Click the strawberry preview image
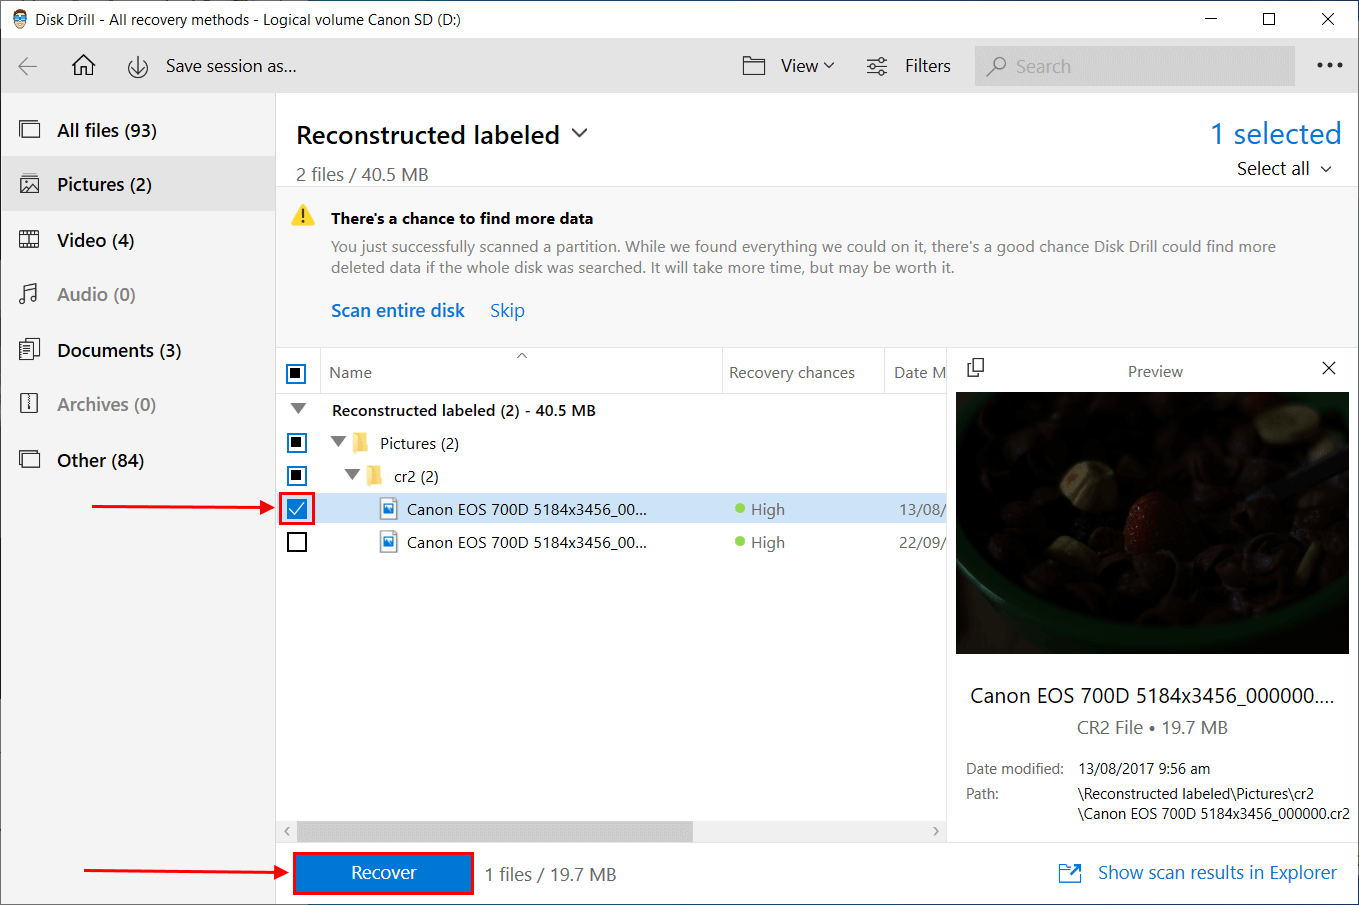 pos(1152,523)
